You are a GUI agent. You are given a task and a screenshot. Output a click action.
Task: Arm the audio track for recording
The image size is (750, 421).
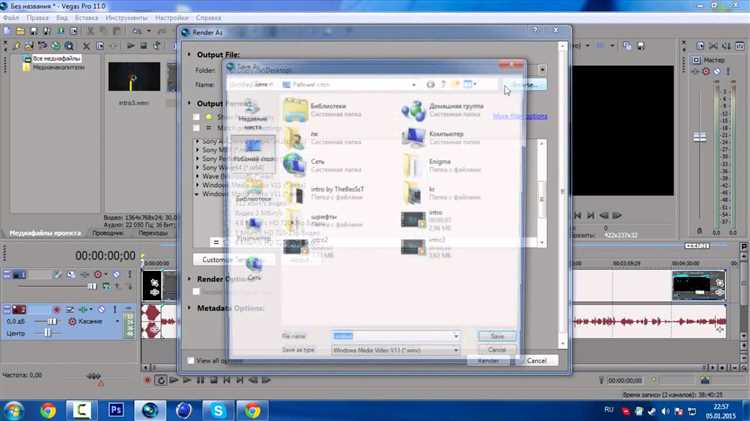pyautogui.click(x=56, y=310)
